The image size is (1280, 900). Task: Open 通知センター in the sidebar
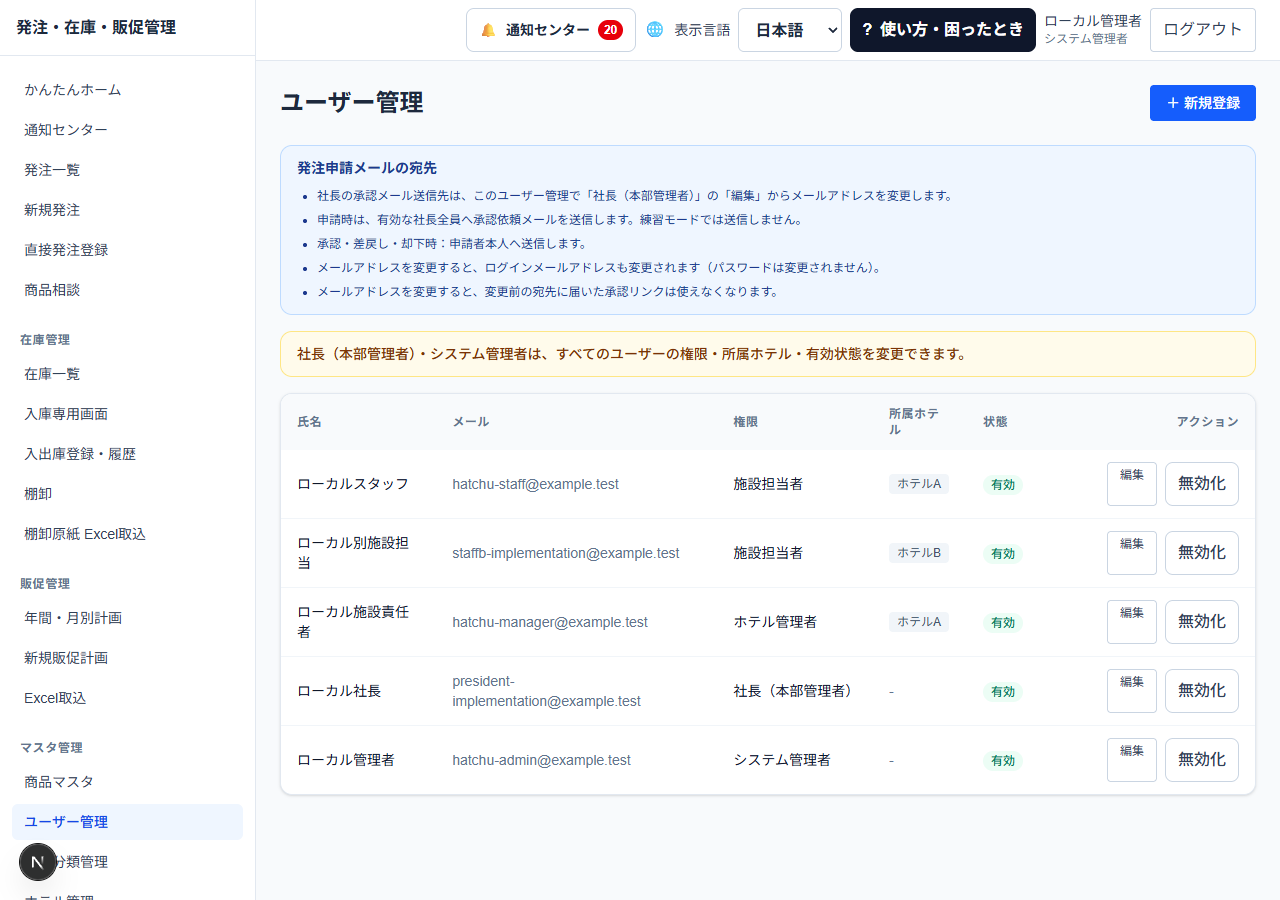click(x=127, y=130)
